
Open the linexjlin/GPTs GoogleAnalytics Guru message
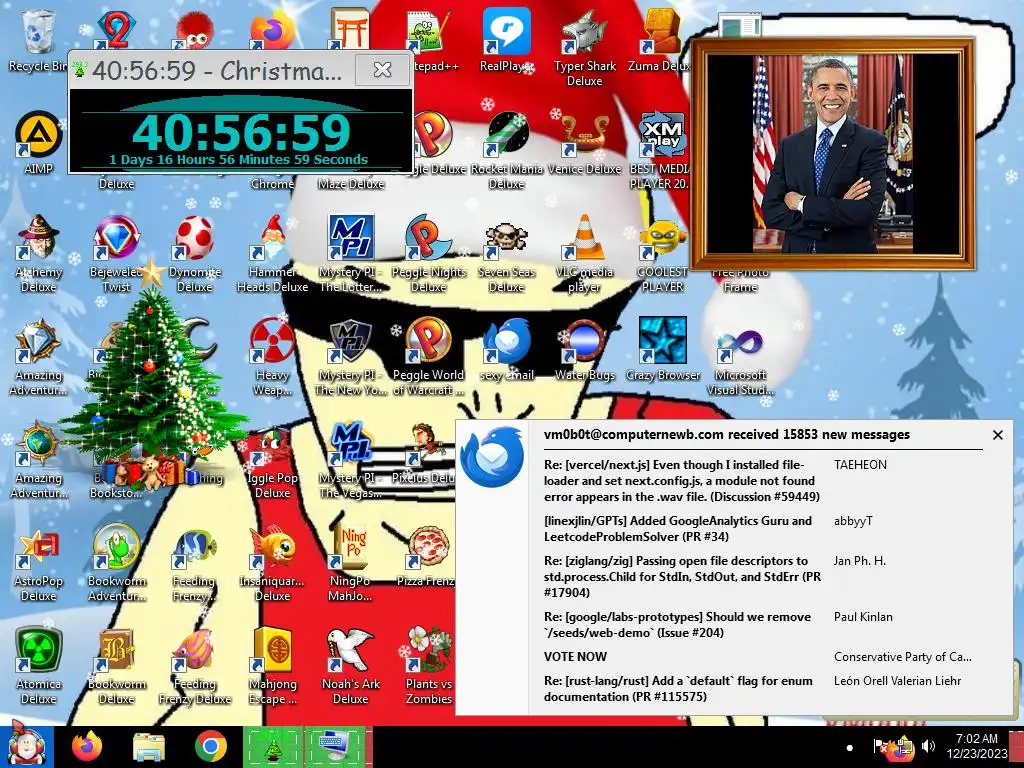pyautogui.click(x=677, y=528)
